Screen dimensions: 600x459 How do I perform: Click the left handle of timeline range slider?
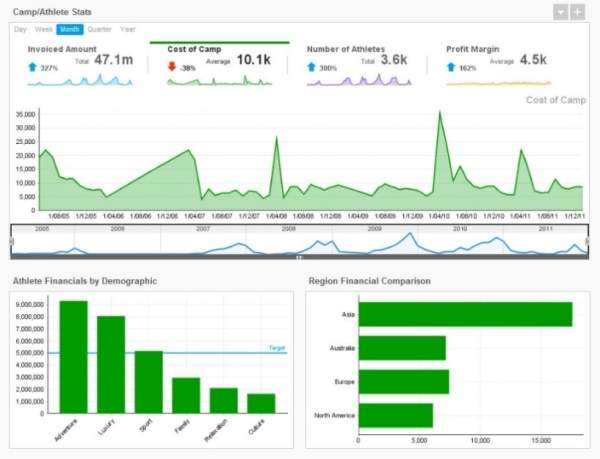[11, 241]
